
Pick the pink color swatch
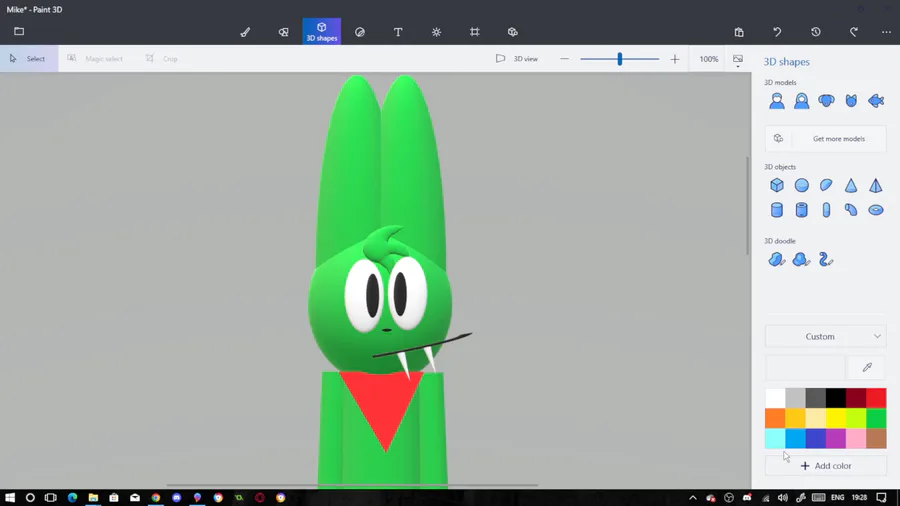point(856,438)
